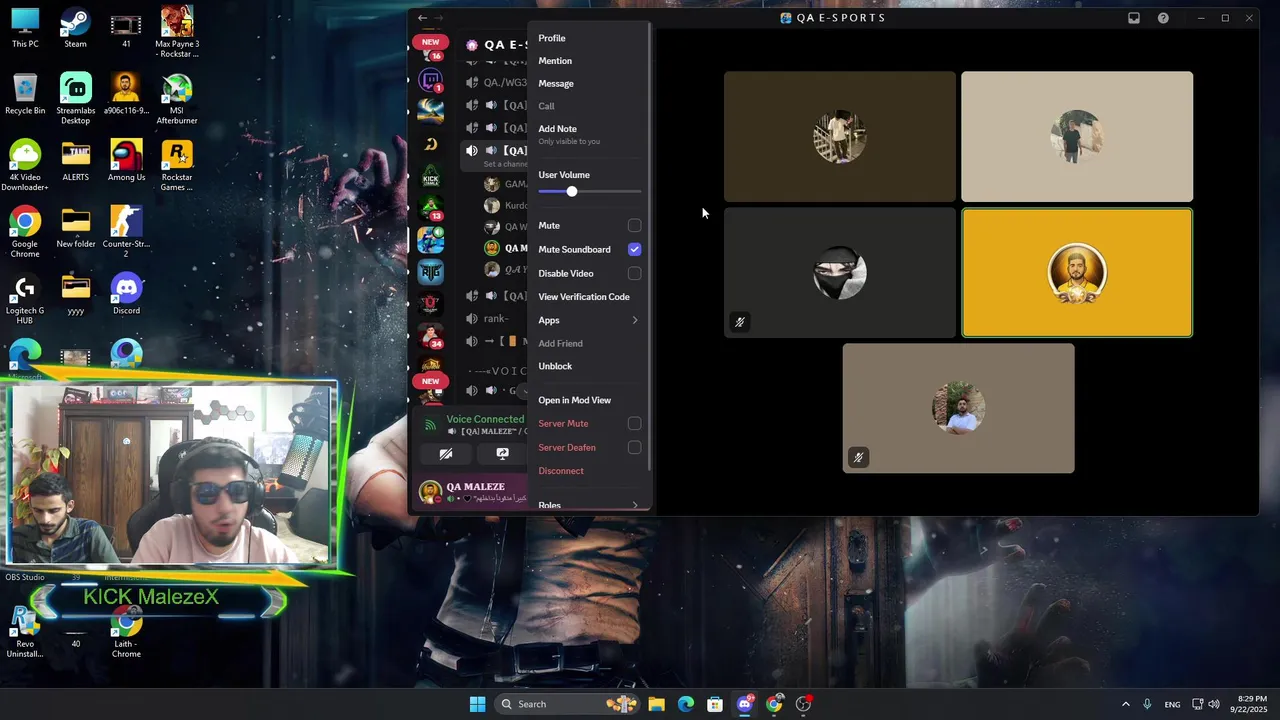Image resolution: width=1280 pixels, height=720 pixels.
Task: Click the Discord back navigation arrow
Action: click(x=422, y=18)
